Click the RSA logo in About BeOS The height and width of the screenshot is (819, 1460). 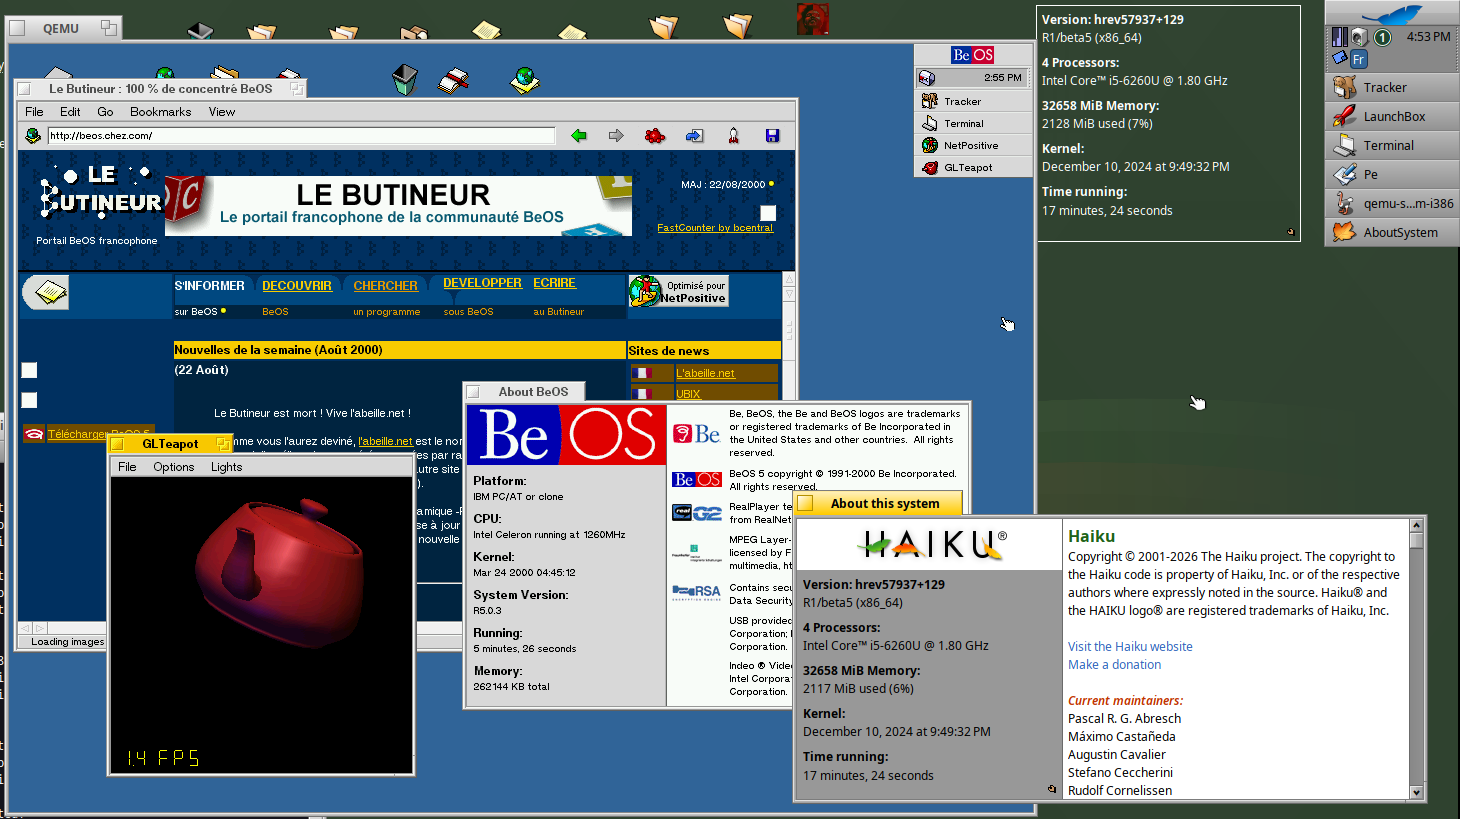coord(696,592)
